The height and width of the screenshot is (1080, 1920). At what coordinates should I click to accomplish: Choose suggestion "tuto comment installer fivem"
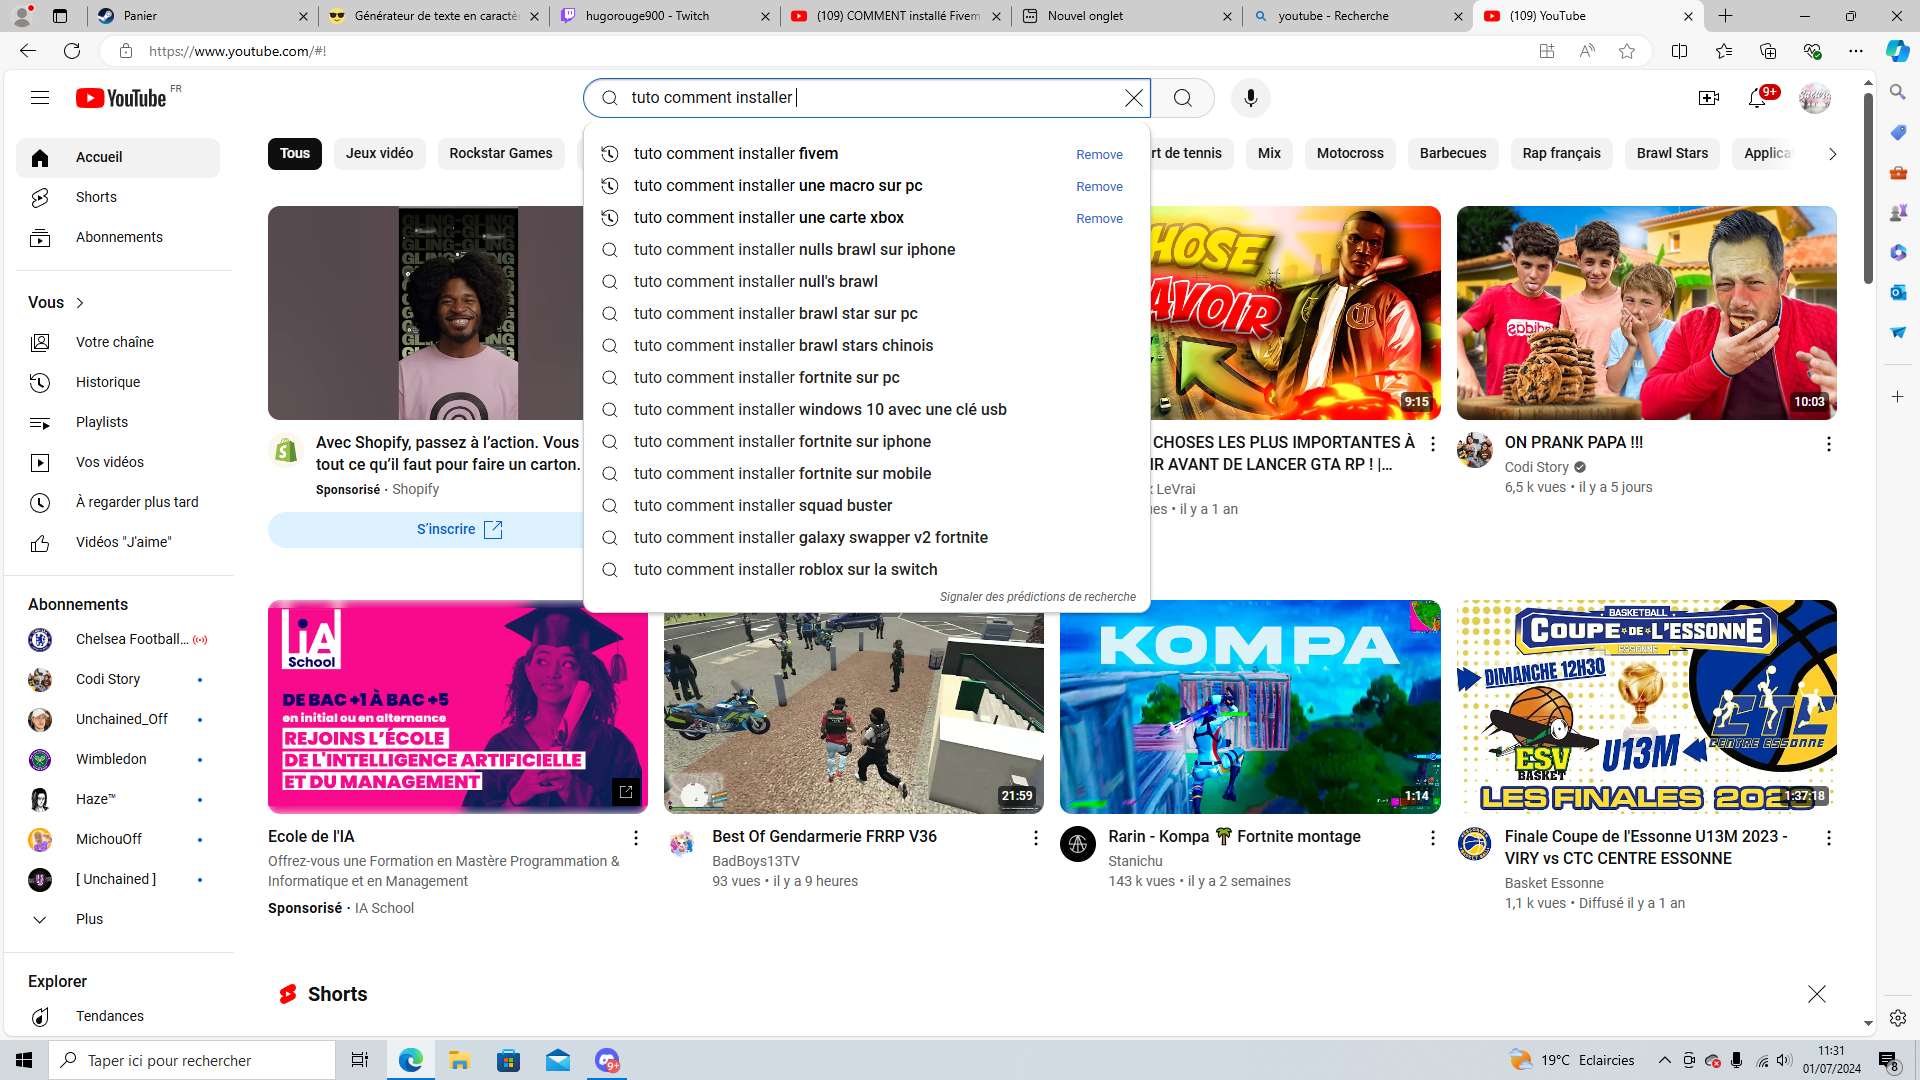735,154
